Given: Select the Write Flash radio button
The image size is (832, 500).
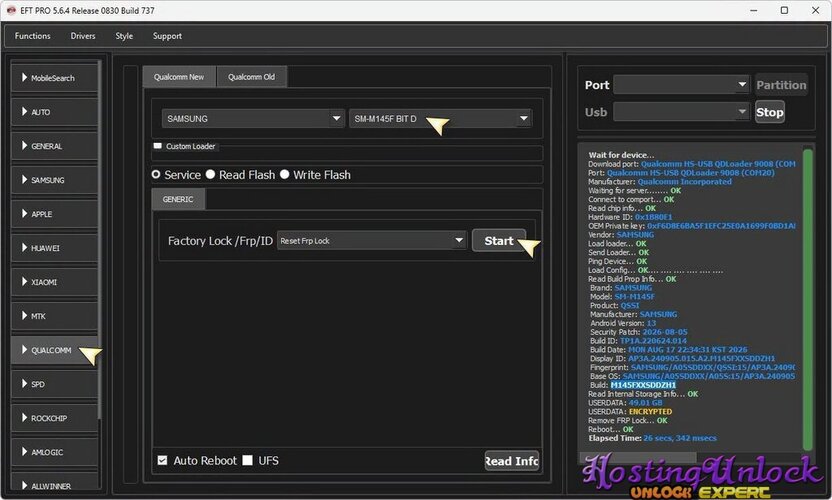Looking at the screenshot, I should (x=284, y=174).
